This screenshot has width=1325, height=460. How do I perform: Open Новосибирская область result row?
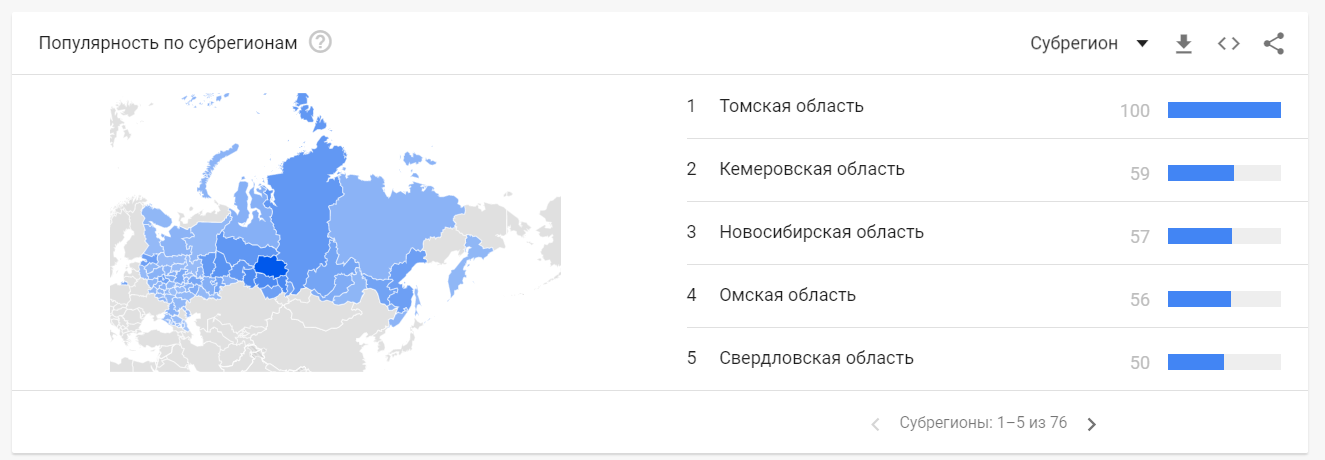click(821, 232)
